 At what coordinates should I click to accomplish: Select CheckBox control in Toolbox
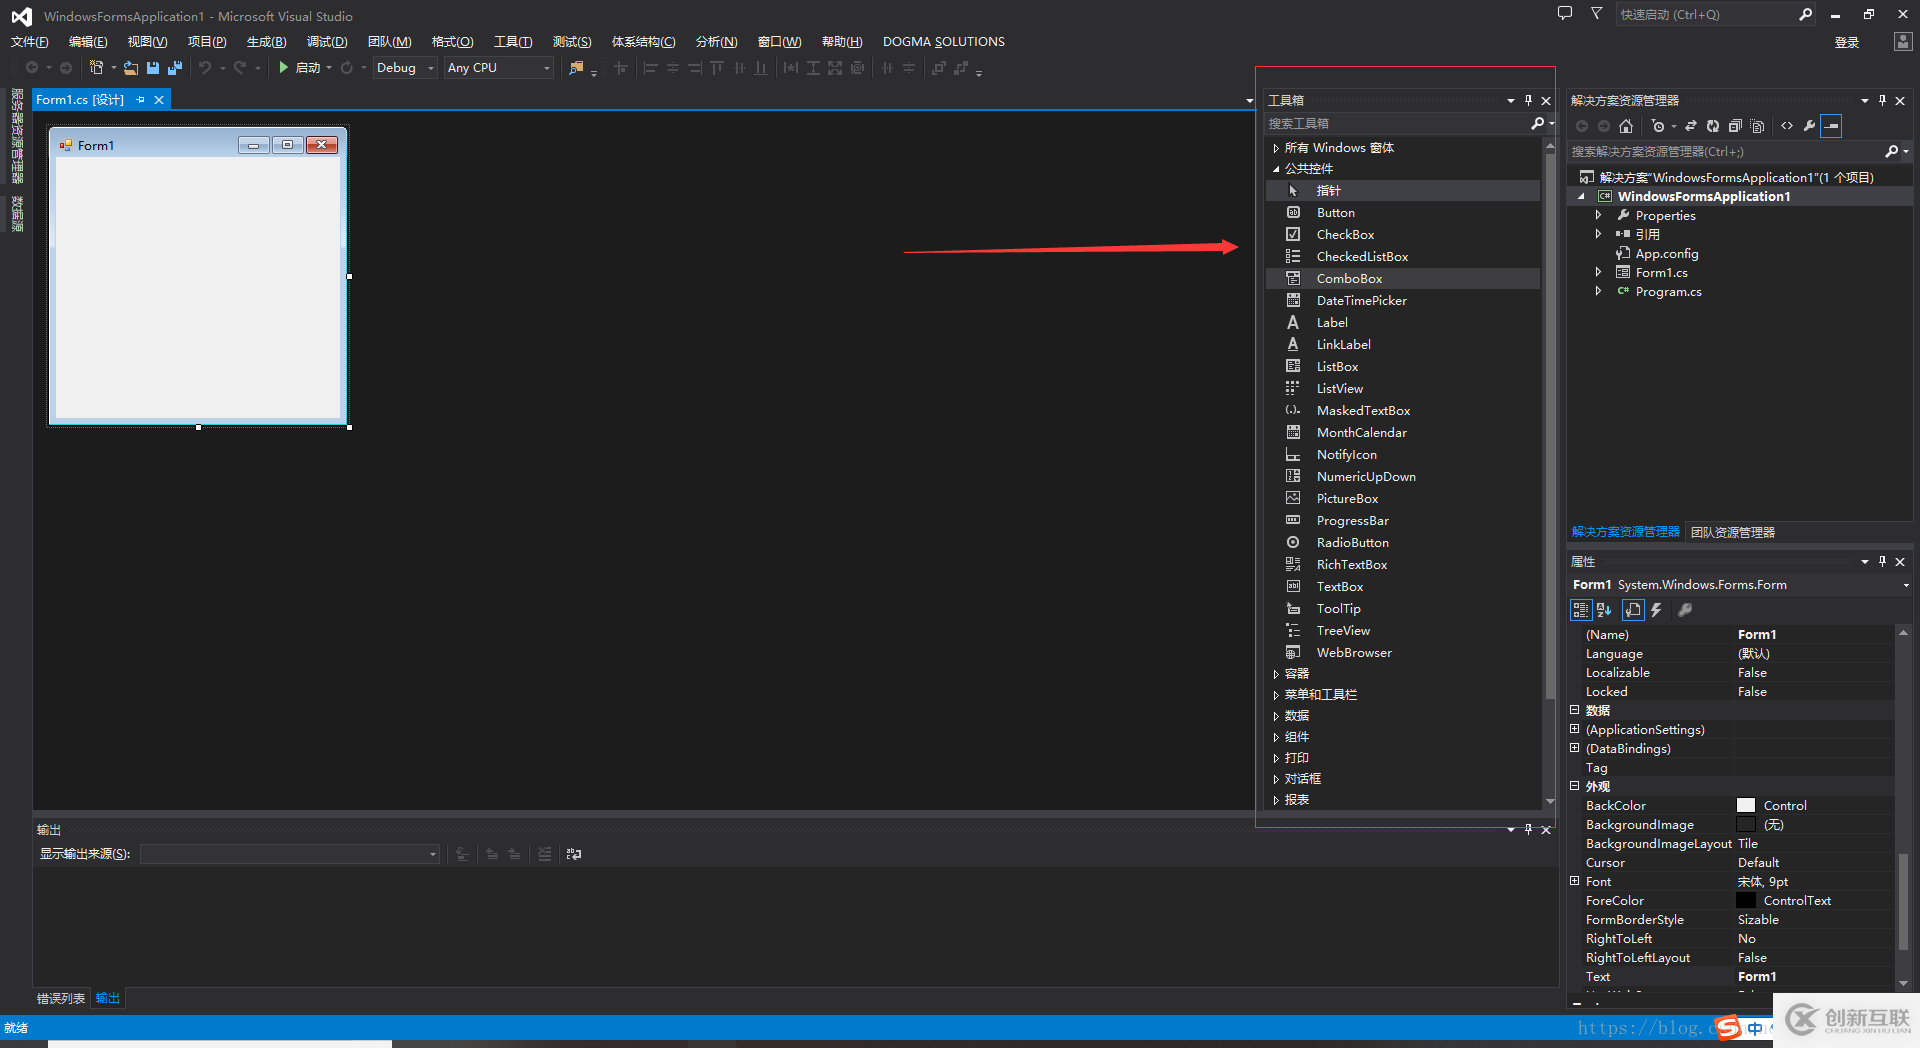(x=1403, y=234)
